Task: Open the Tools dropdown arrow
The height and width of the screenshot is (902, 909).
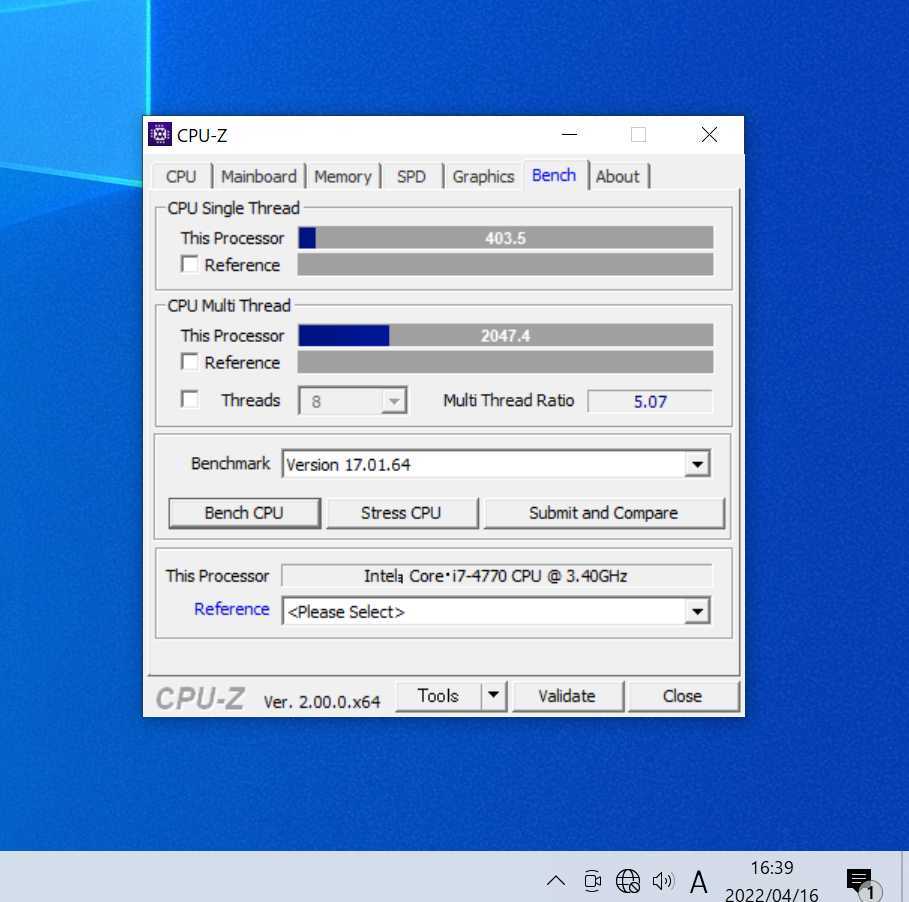Action: coord(494,695)
